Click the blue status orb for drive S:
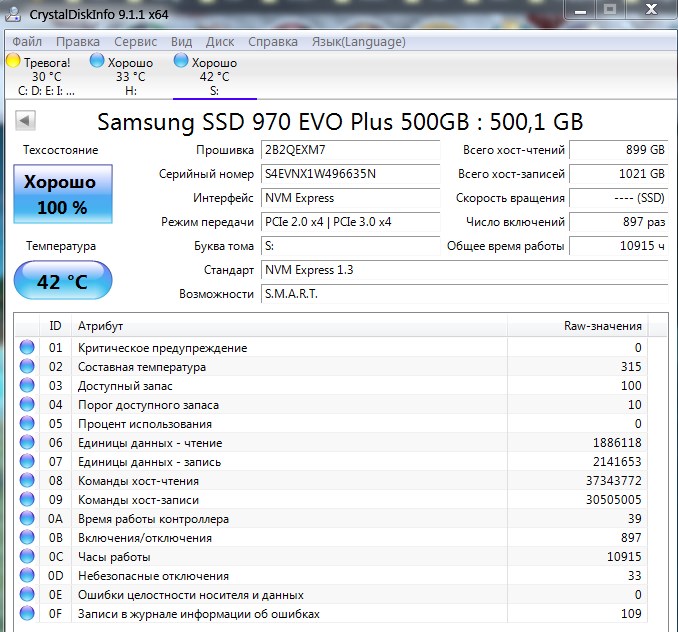The height and width of the screenshot is (632, 678). point(181,61)
